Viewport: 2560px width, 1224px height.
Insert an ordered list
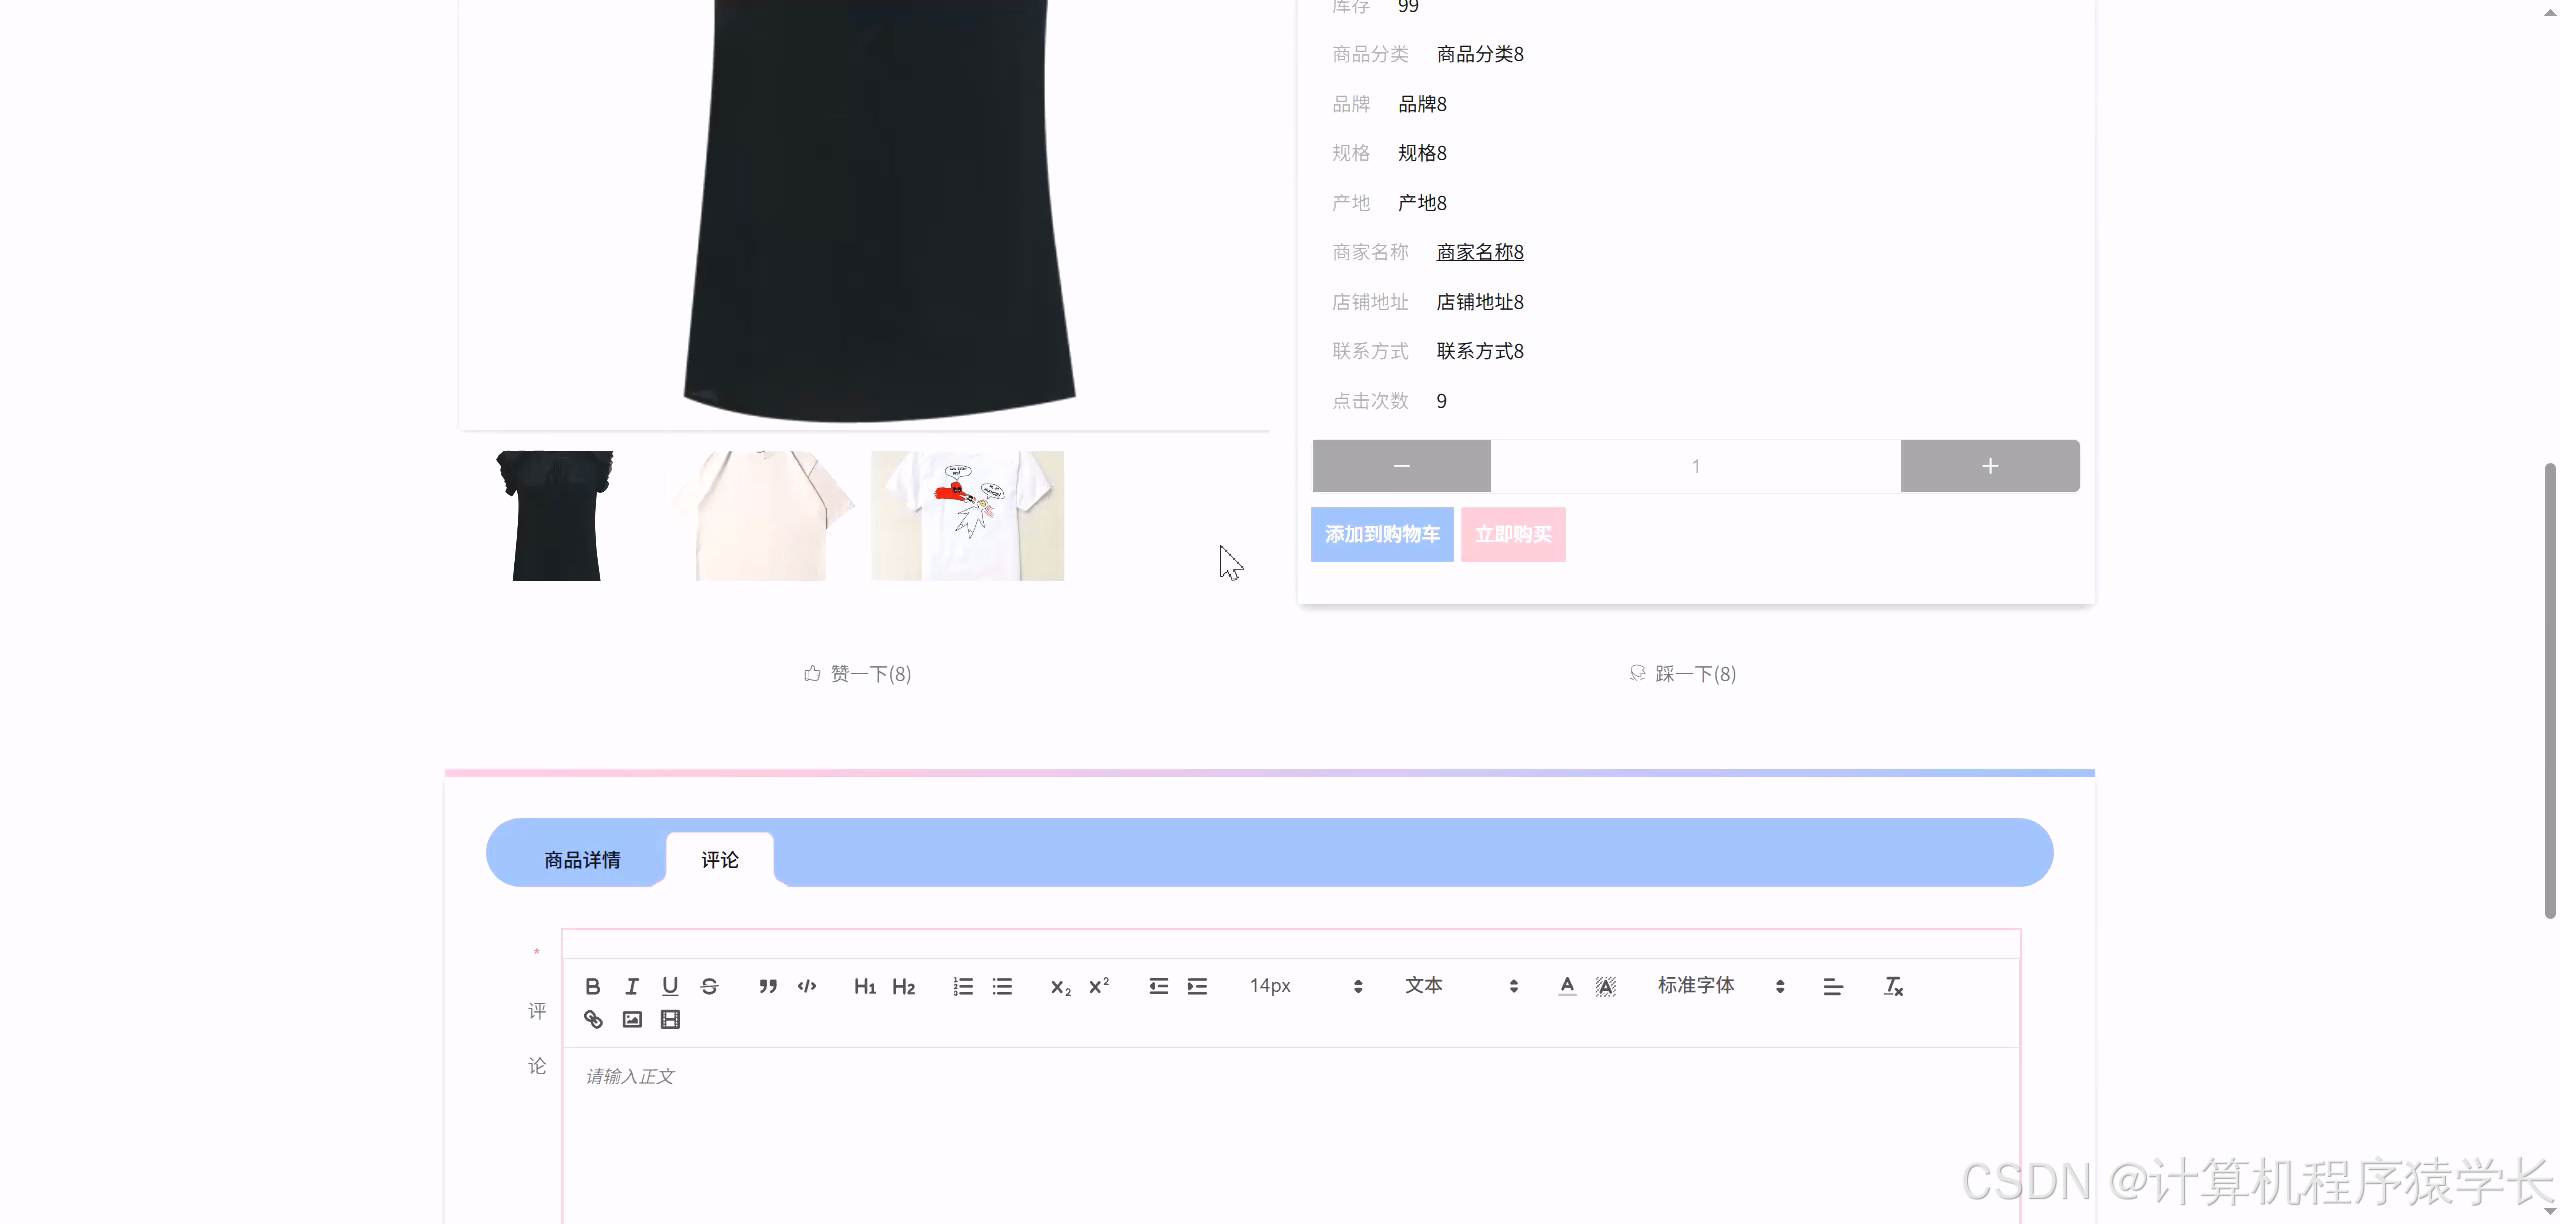(x=962, y=986)
